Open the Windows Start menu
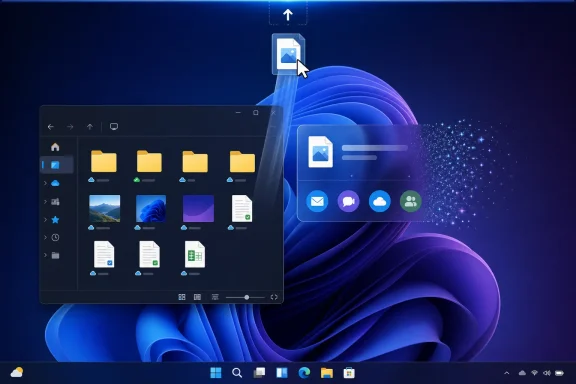 point(216,373)
